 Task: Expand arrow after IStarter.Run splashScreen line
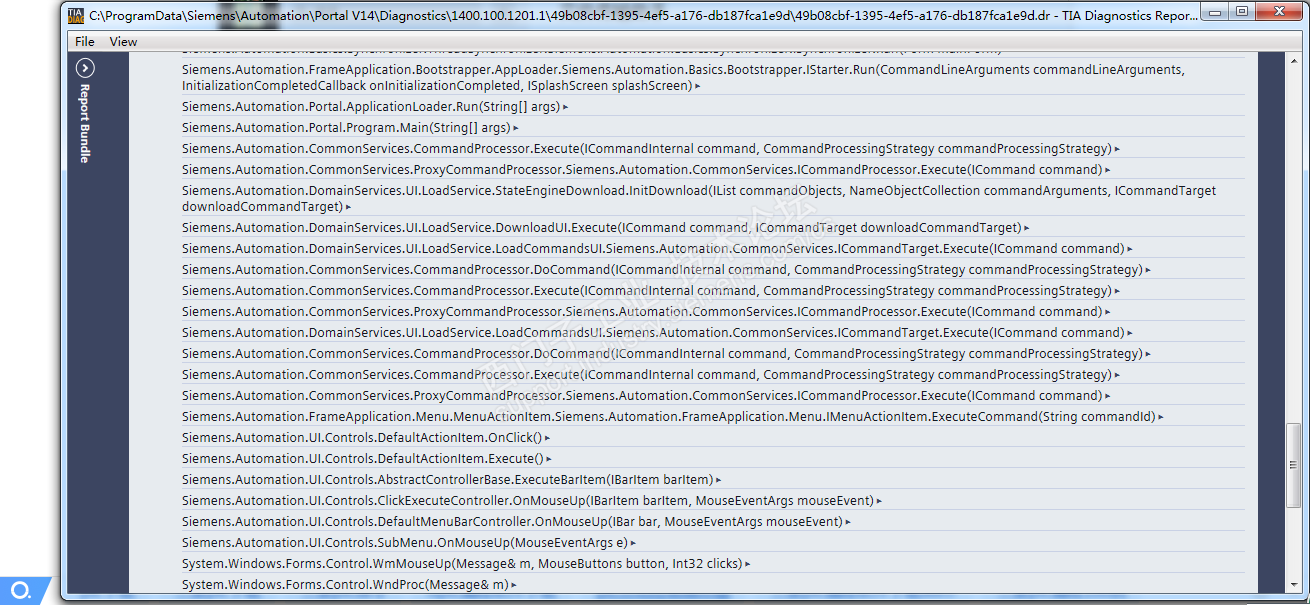click(x=697, y=86)
